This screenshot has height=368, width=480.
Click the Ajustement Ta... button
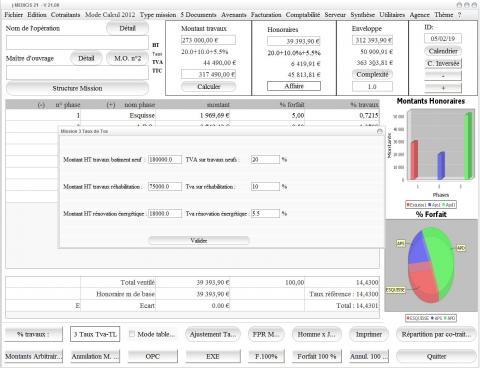(x=213, y=334)
